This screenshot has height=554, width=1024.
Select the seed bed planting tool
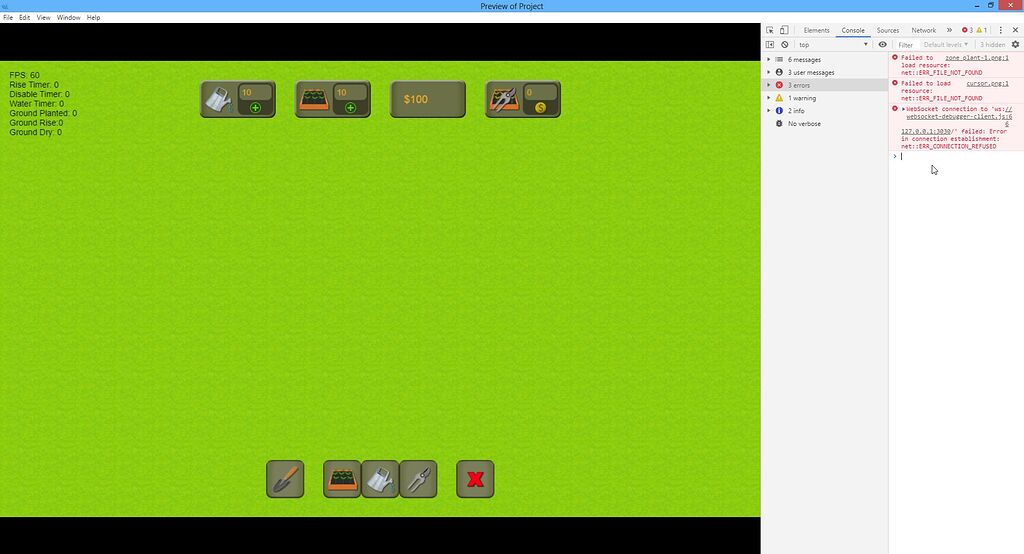pyautogui.click(x=342, y=479)
